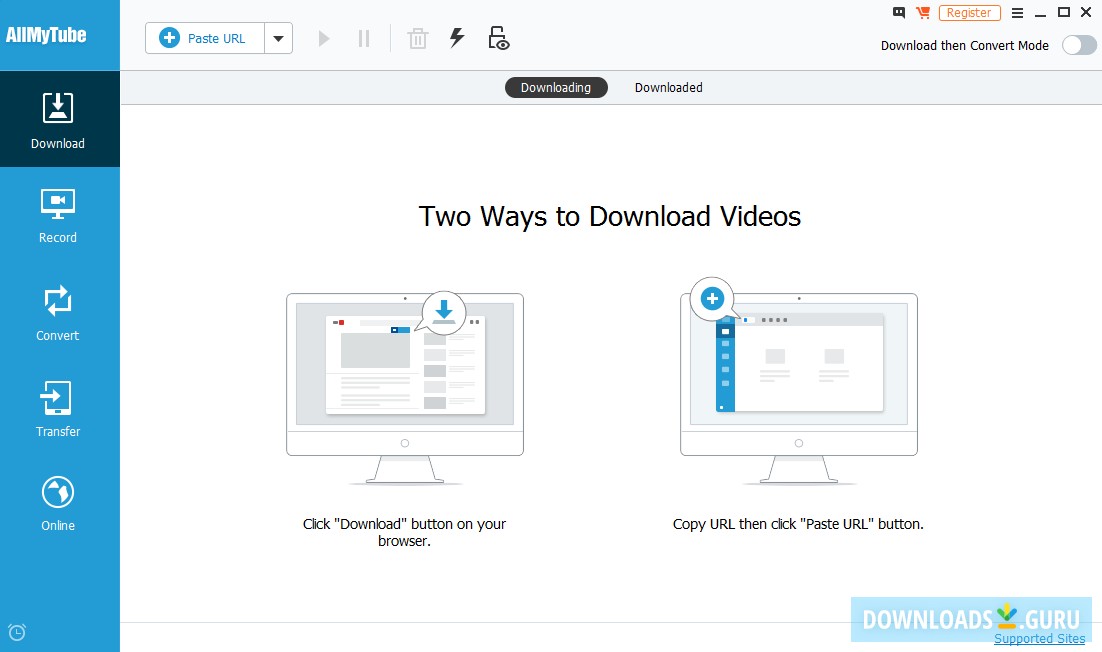This screenshot has width=1102, height=652.
Task: Minimize the AllMyTube window
Action: coord(1041,13)
